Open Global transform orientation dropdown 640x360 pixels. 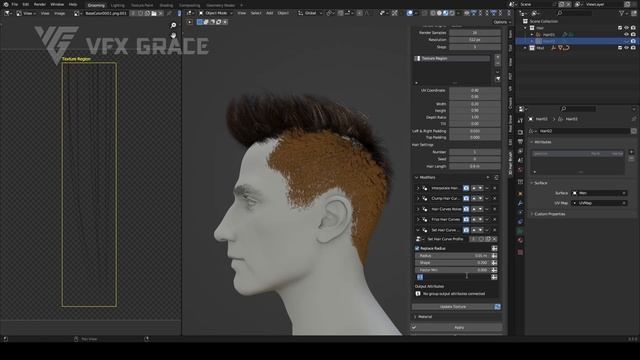pyautogui.click(x=310, y=13)
